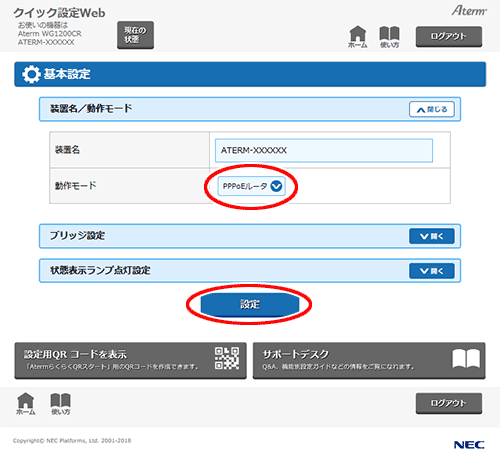Viewport: 500px width, 459px height.
Task: Open the 使い方 guide icon in top header
Action: point(389,37)
